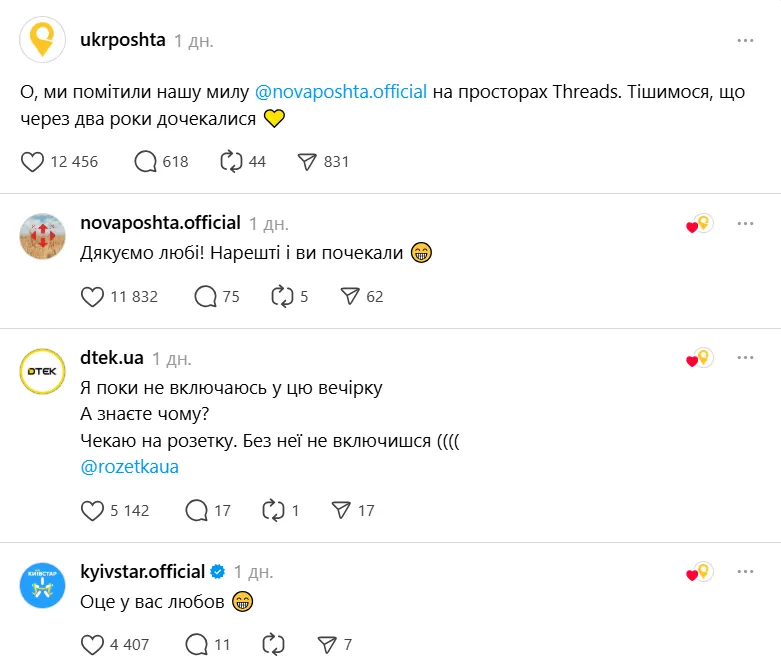The width and height of the screenshot is (781, 668).
Task: Open the ukrposhta profile avatar
Action: (x=43, y=41)
